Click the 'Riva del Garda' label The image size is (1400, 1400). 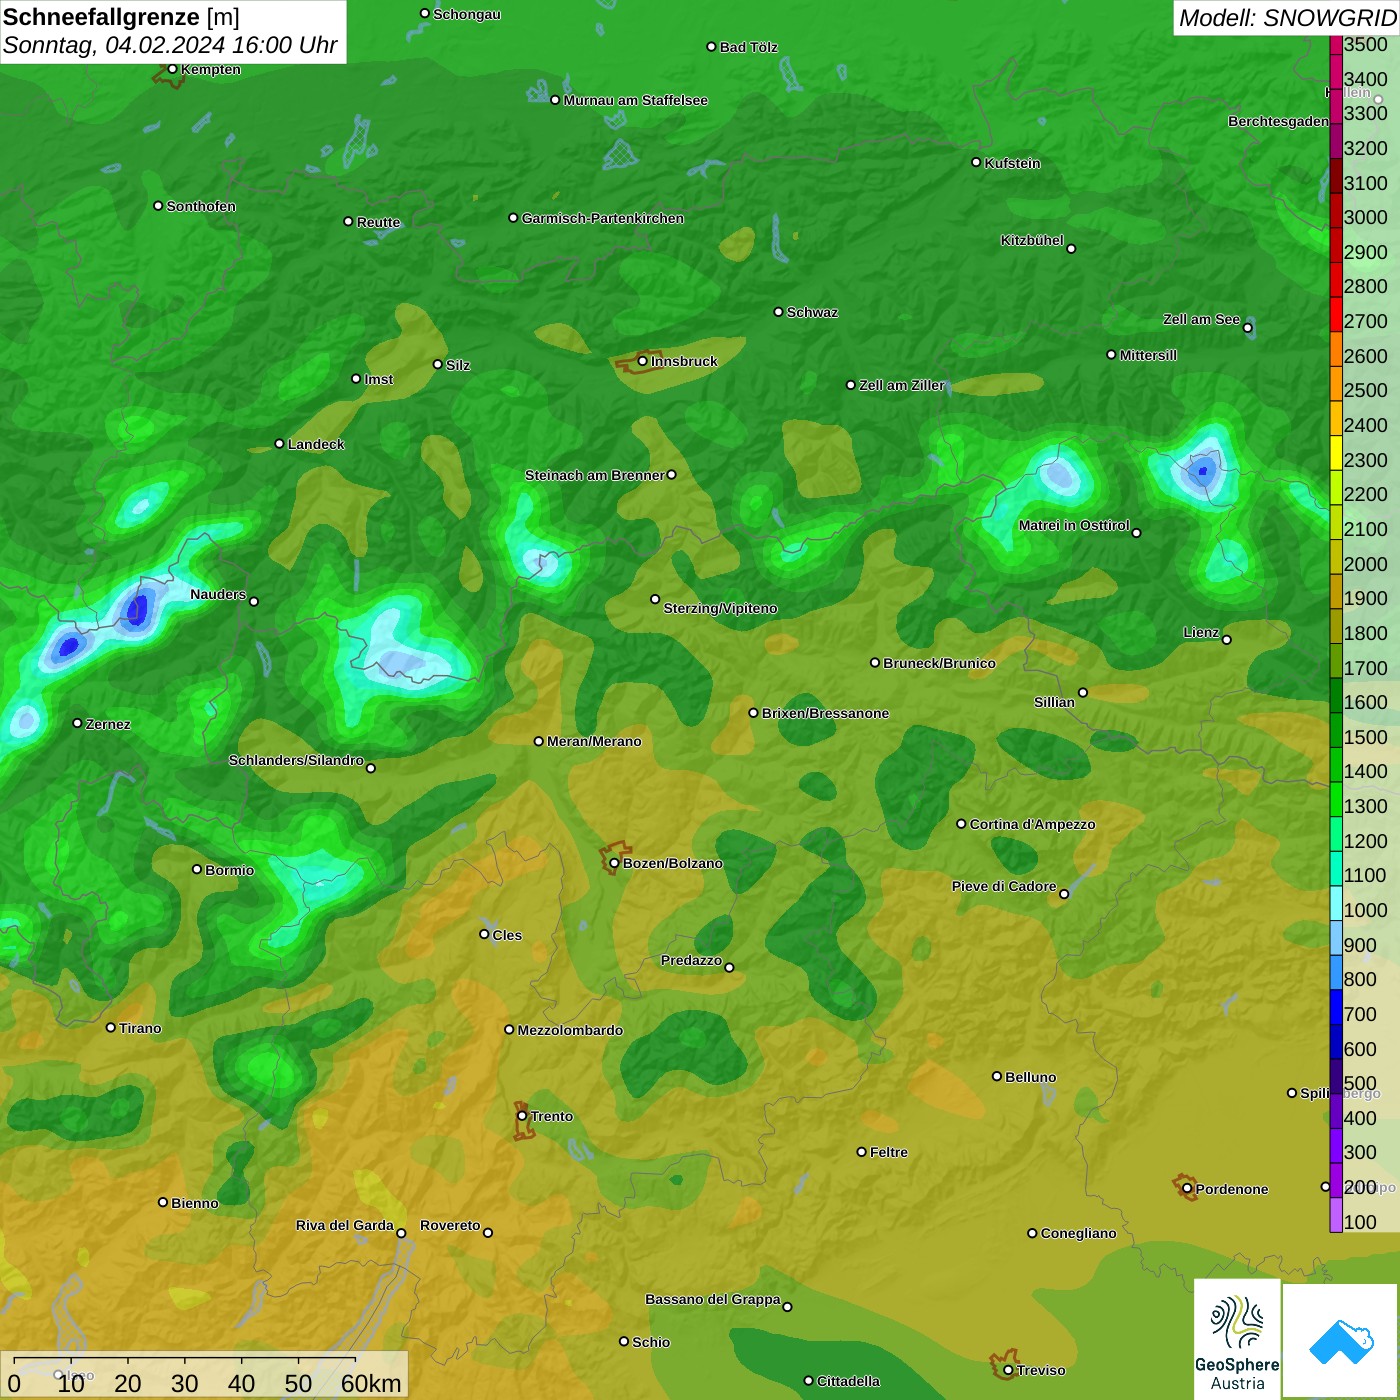point(344,1225)
